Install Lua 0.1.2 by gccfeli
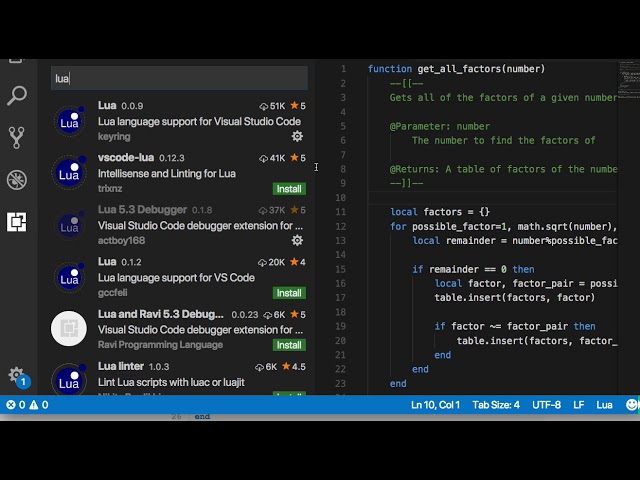This screenshot has height=480, width=640. (289, 293)
